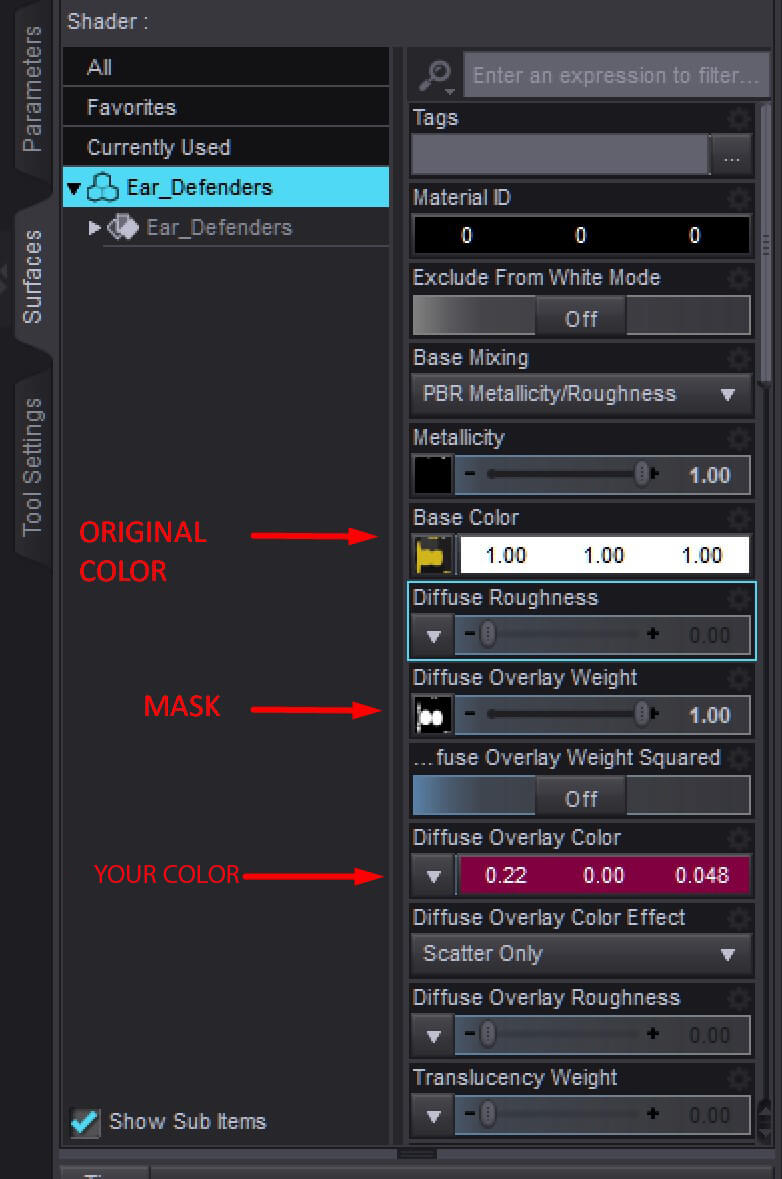Click the Base Color texture map thumbnail
This screenshot has height=1179, width=782.
click(x=434, y=556)
